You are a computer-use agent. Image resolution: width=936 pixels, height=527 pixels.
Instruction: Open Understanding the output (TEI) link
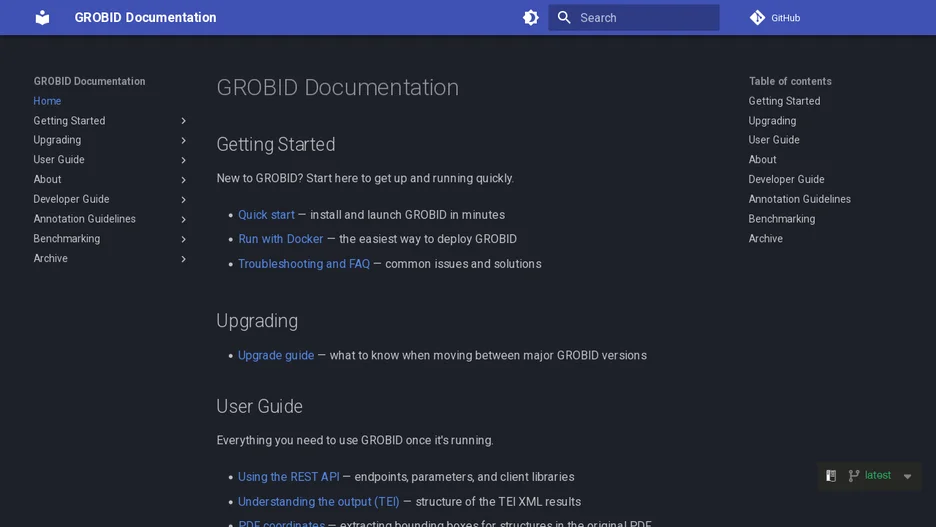click(319, 502)
